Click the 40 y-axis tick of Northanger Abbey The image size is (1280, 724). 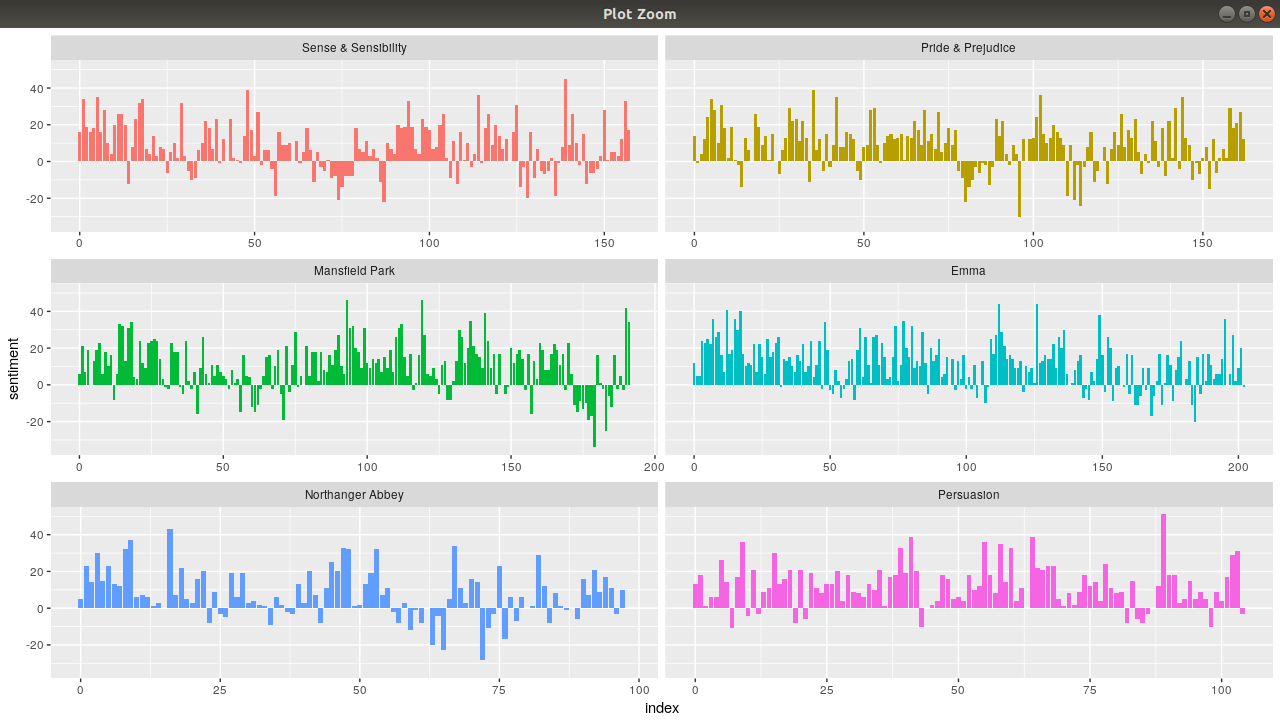coord(35,535)
